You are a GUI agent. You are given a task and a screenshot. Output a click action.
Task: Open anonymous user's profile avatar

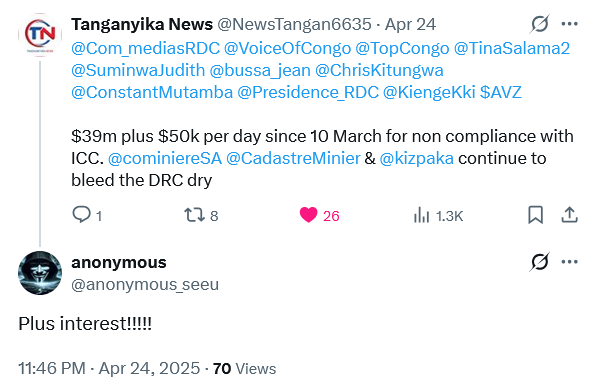[40, 273]
